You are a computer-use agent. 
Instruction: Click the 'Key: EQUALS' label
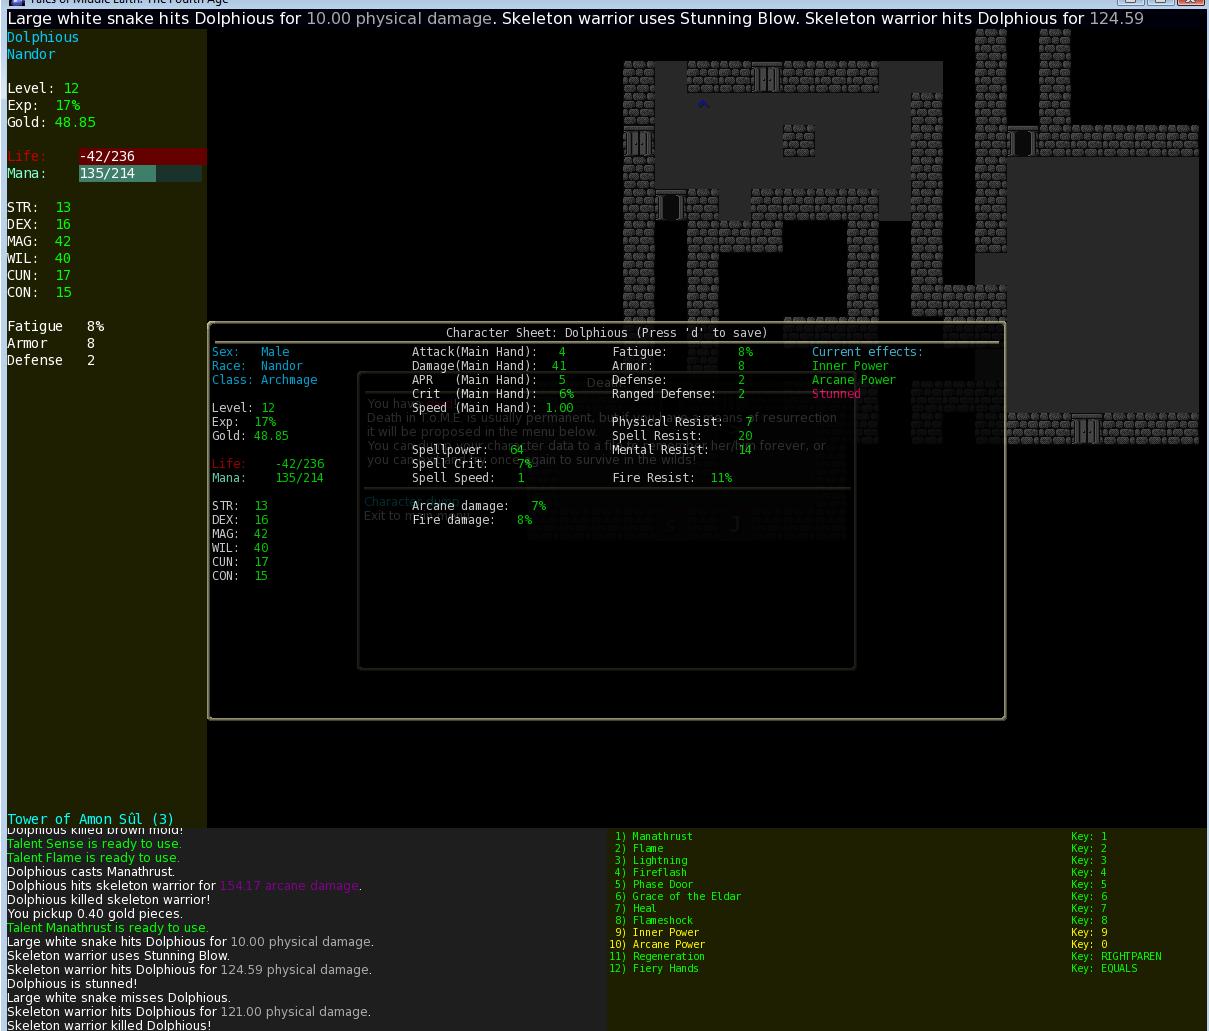(1104, 968)
